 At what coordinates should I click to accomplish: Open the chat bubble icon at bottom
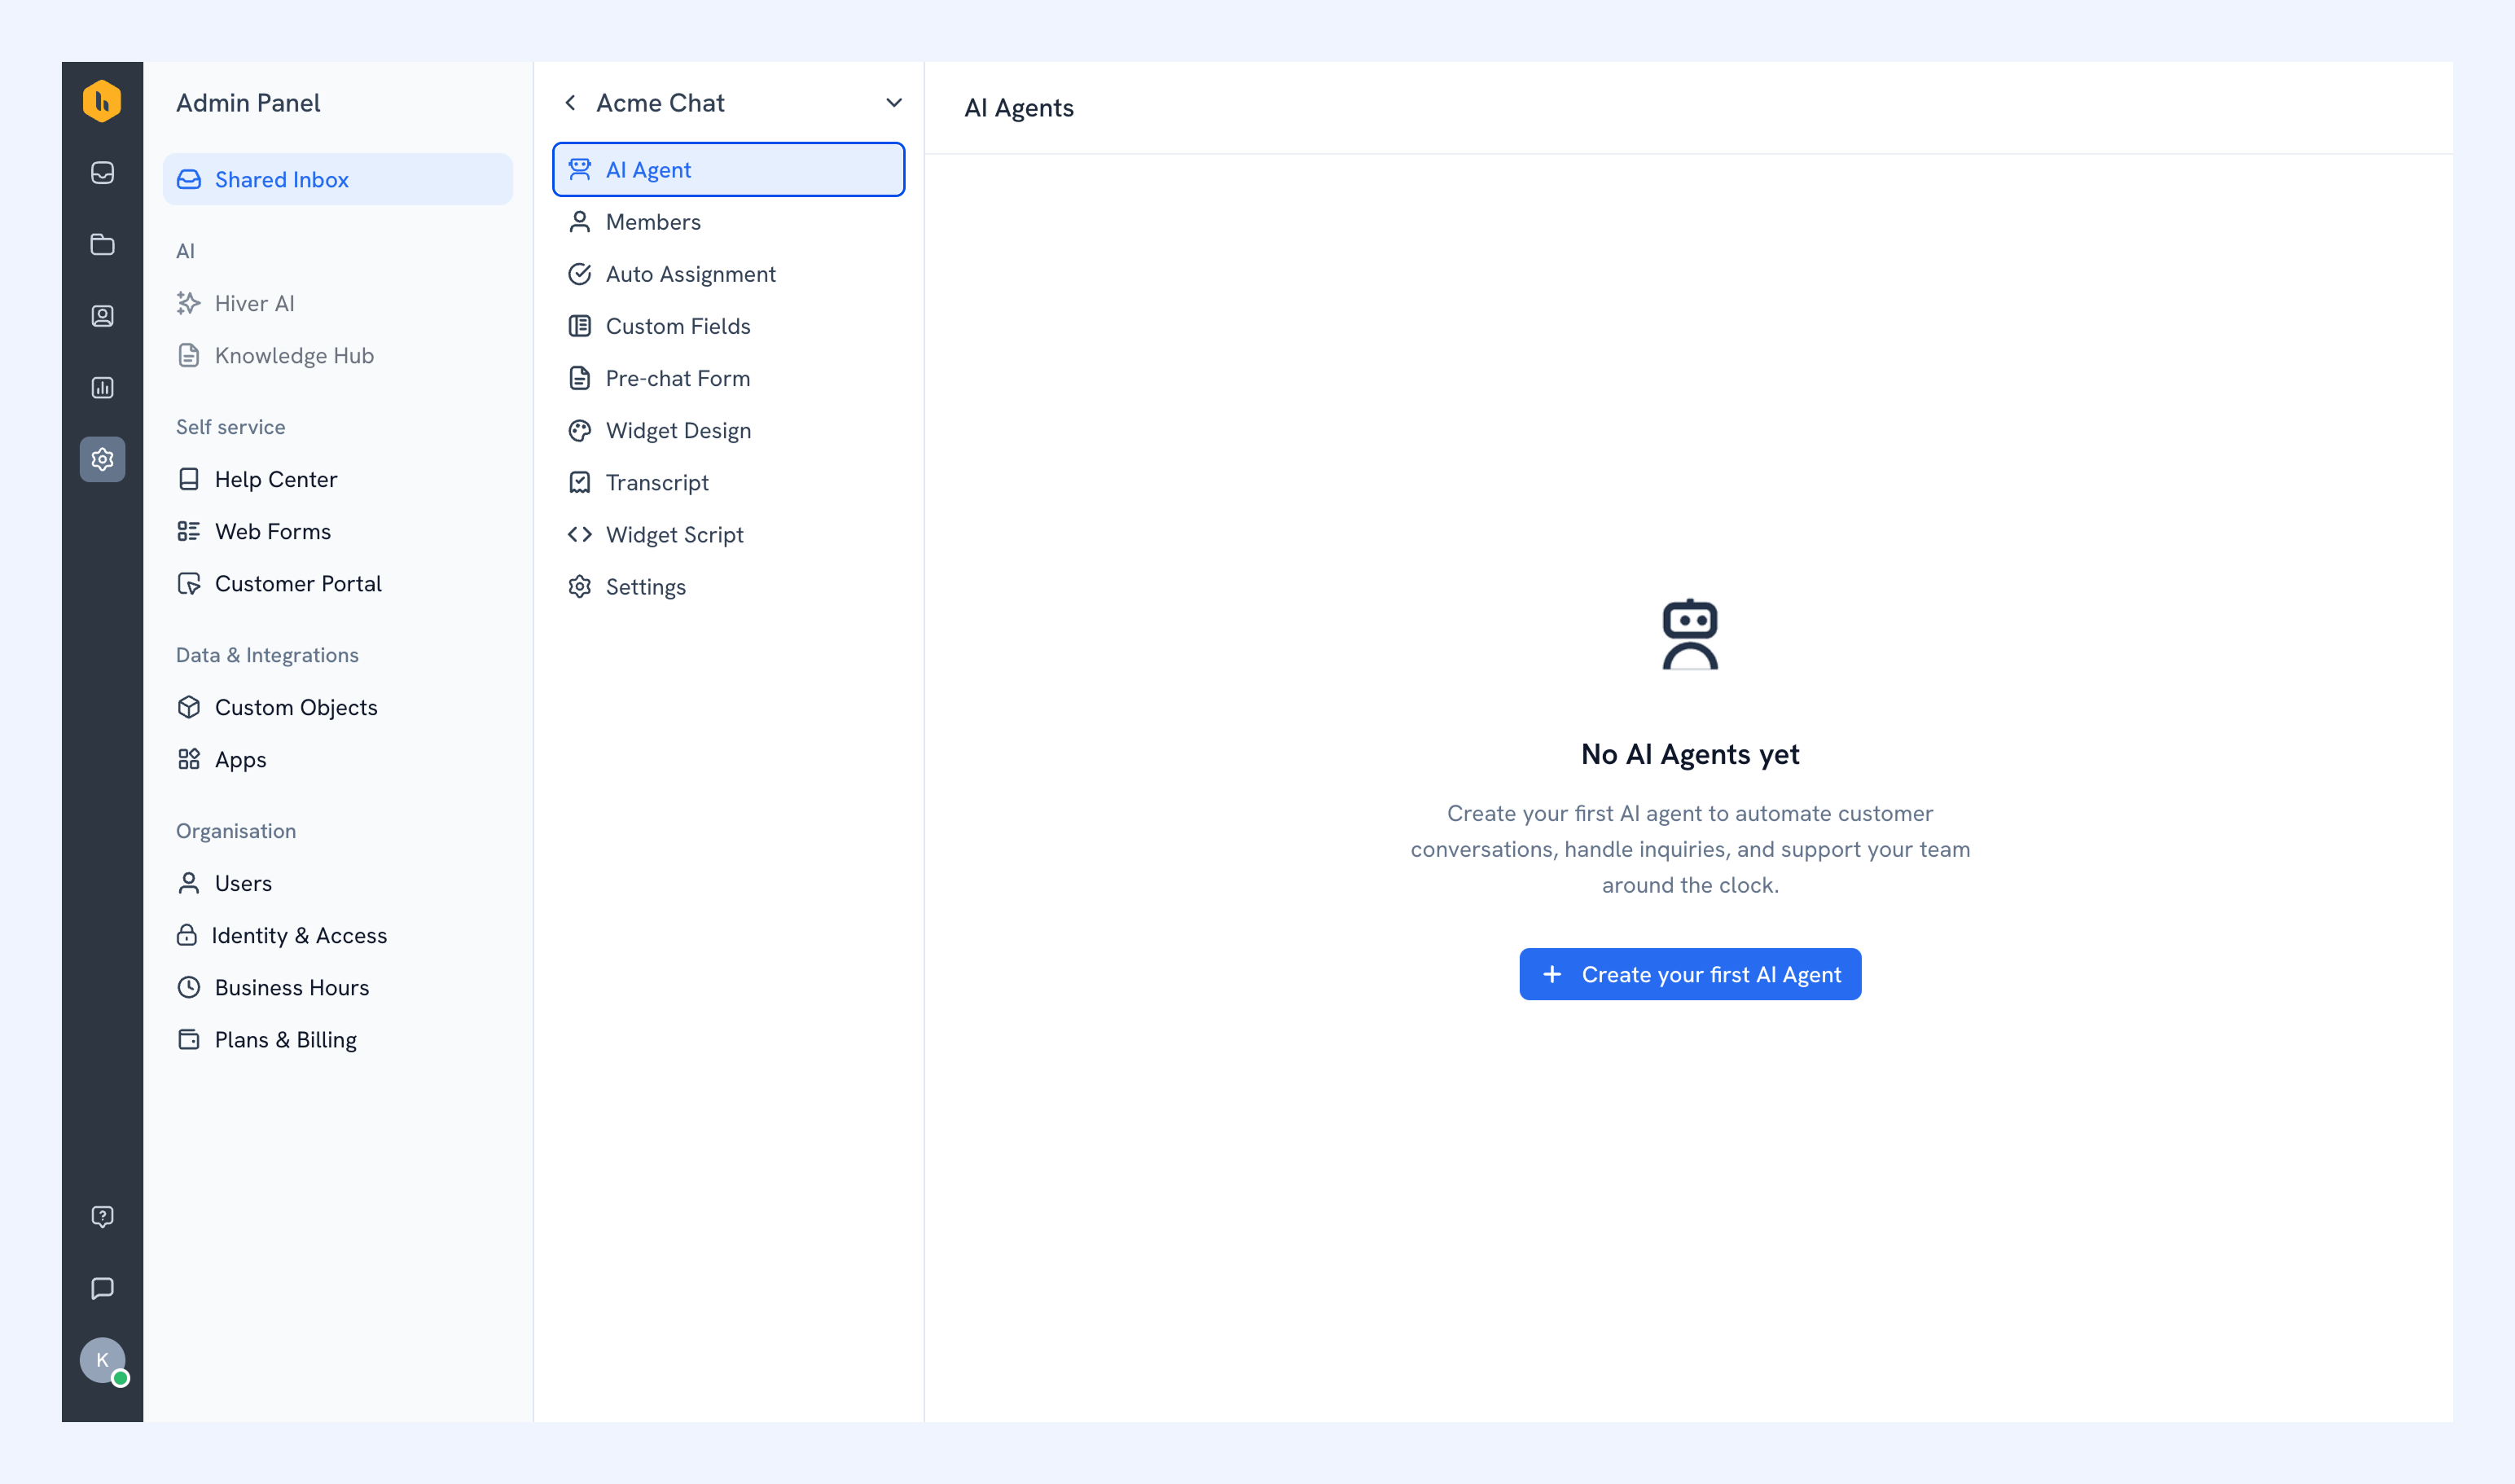102,1288
